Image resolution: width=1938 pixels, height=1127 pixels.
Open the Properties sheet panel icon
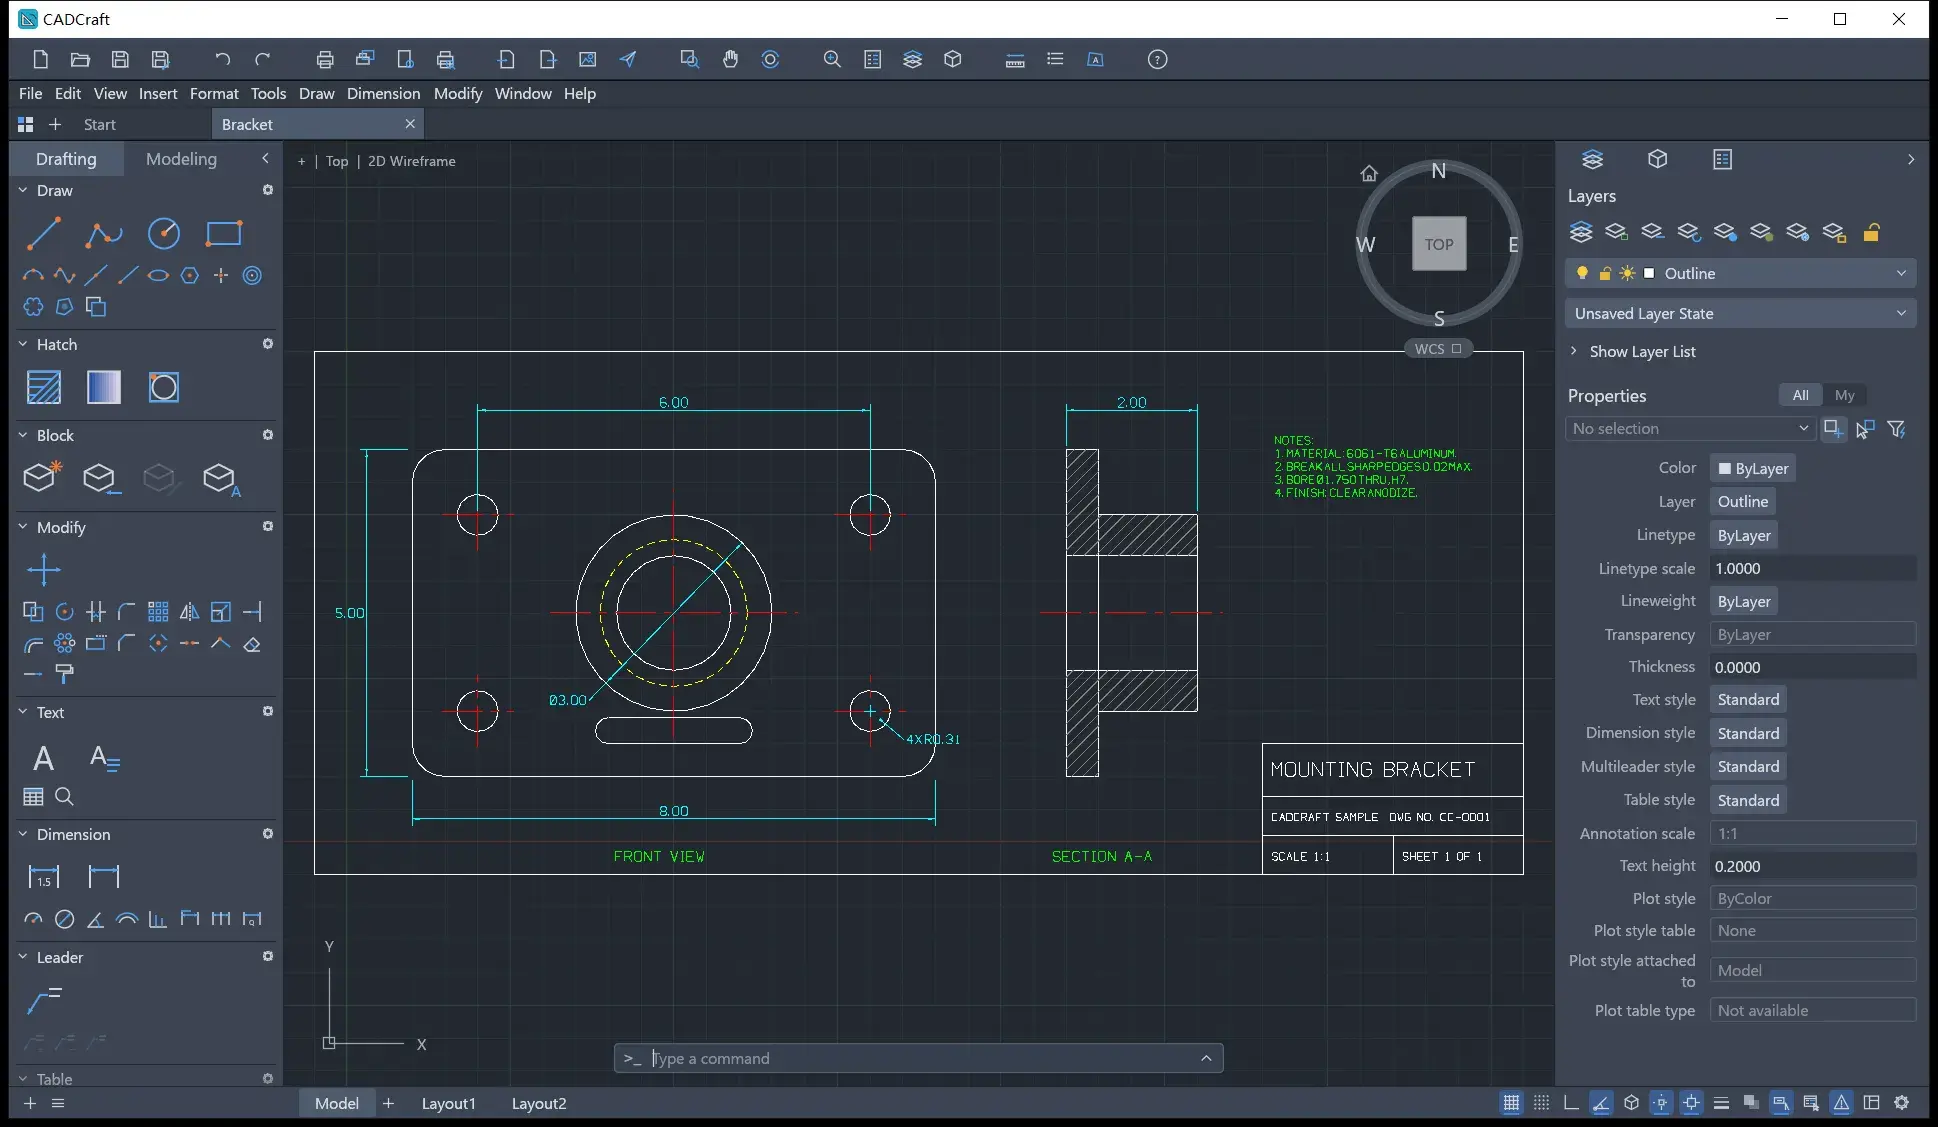coord(1723,160)
